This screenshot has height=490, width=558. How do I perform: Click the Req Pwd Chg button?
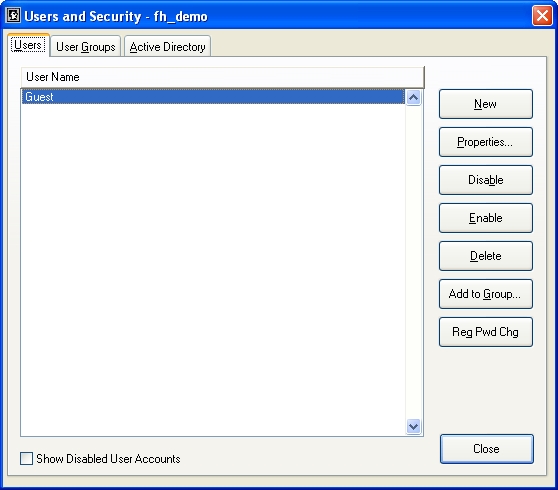tap(486, 332)
